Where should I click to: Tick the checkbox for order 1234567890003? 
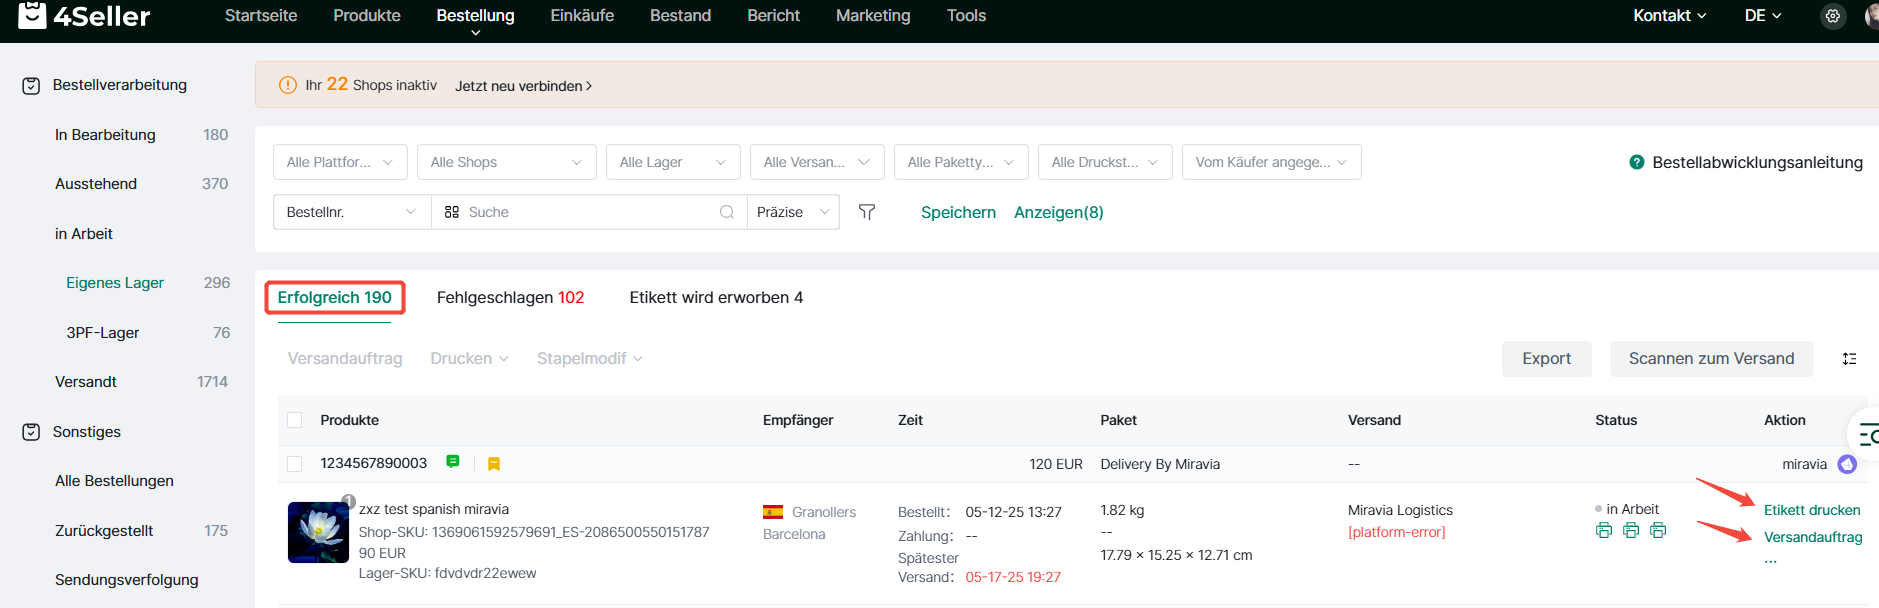tap(295, 464)
